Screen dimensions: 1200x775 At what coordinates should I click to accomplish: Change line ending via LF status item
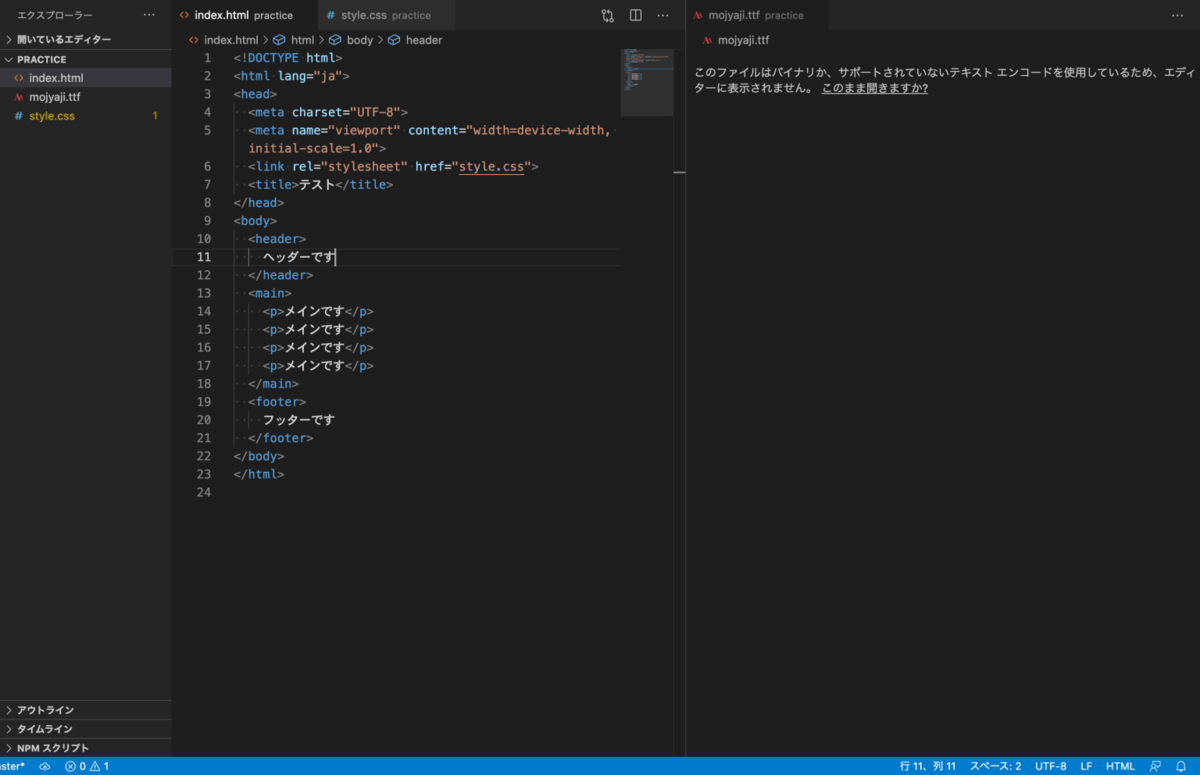click(1086, 766)
